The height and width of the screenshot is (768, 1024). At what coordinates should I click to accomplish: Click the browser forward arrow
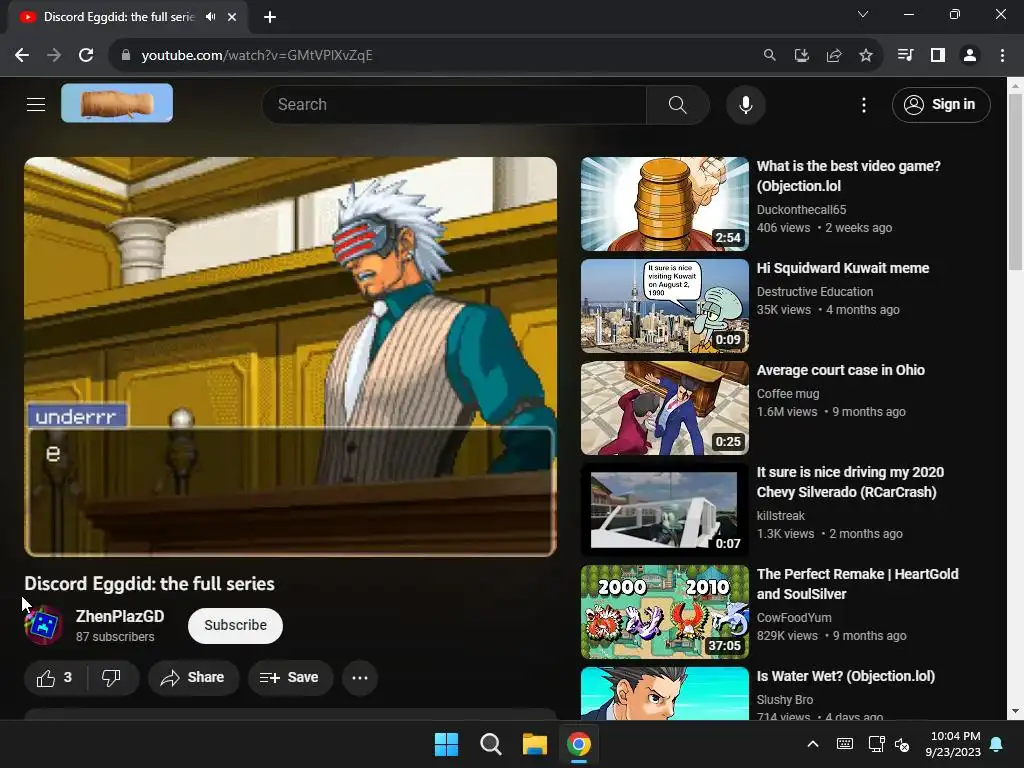pyautogui.click(x=54, y=56)
